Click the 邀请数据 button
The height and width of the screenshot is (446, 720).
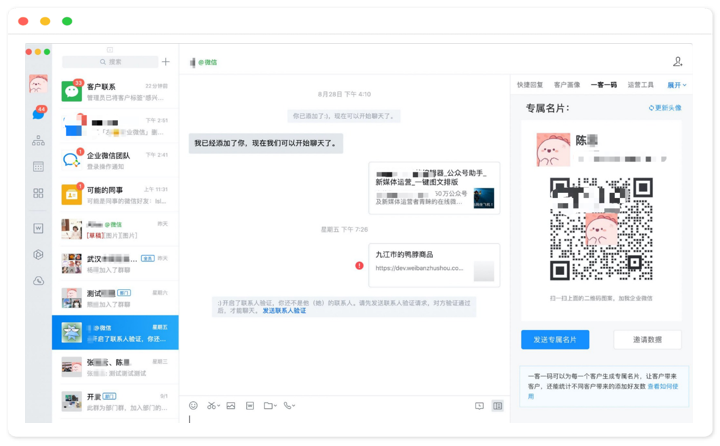[647, 340]
